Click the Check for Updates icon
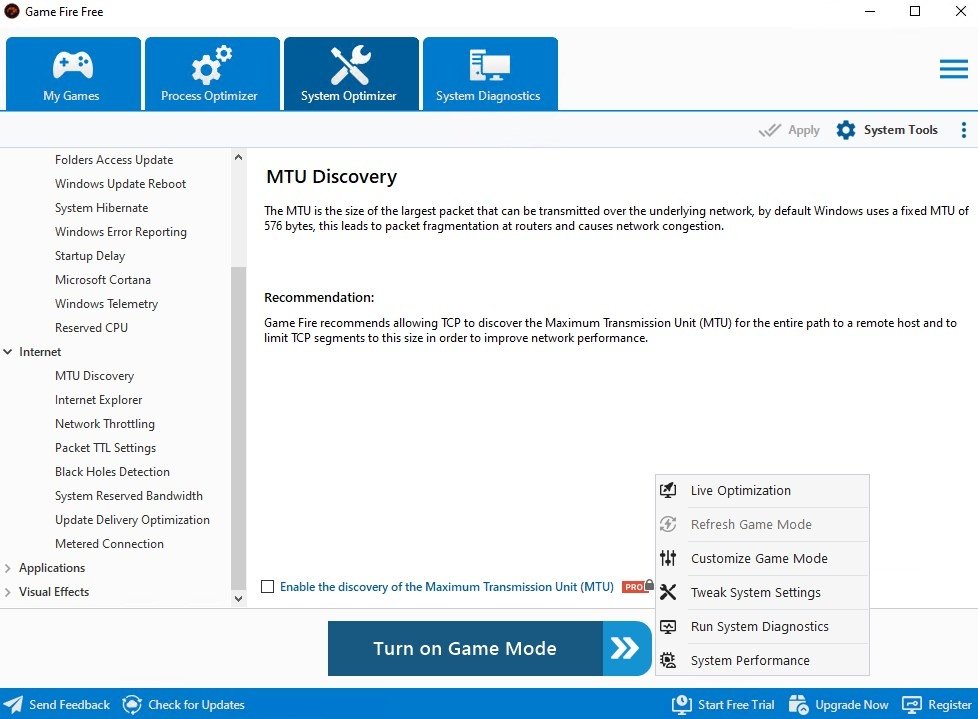Image resolution: width=978 pixels, height=719 pixels. (132, 705)
